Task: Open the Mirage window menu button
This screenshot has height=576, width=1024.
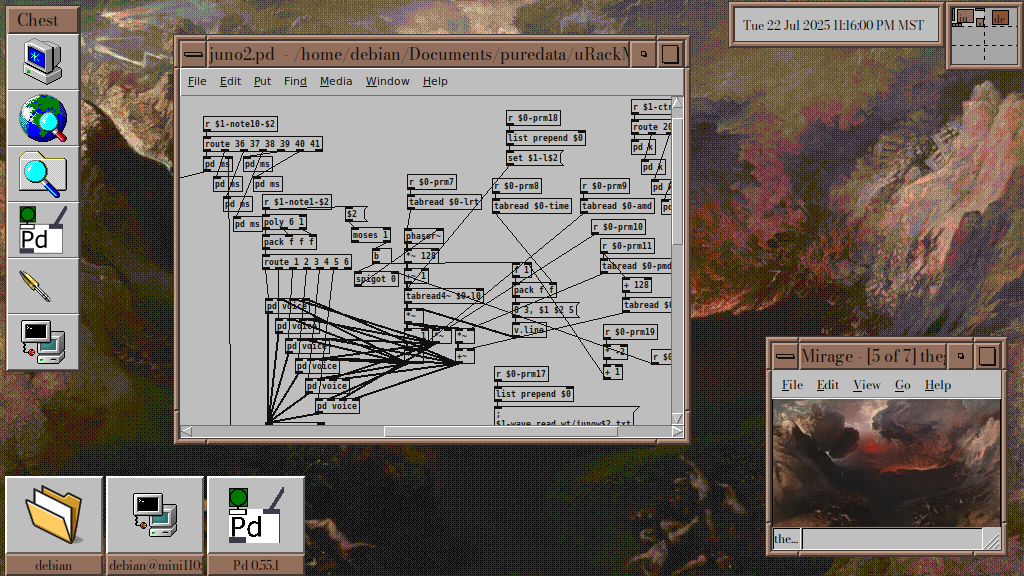Action: (x=785, y=357)
